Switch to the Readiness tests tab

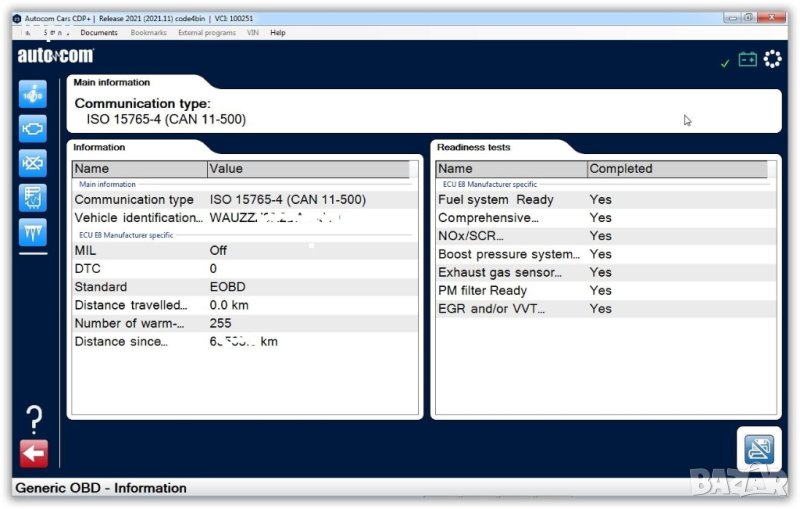point(474,147)
